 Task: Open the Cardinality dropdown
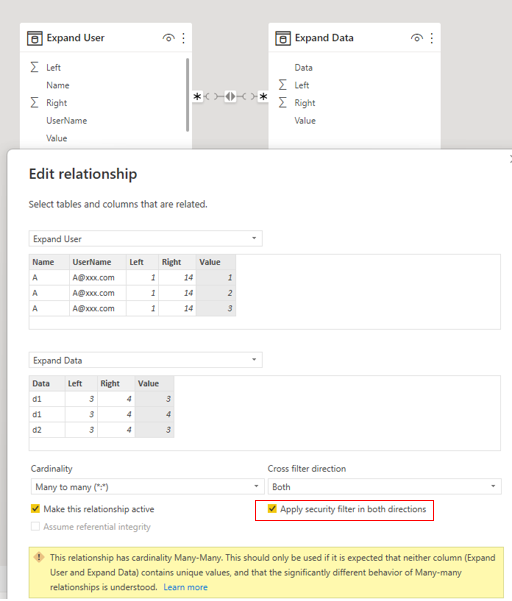coord(148,487)
